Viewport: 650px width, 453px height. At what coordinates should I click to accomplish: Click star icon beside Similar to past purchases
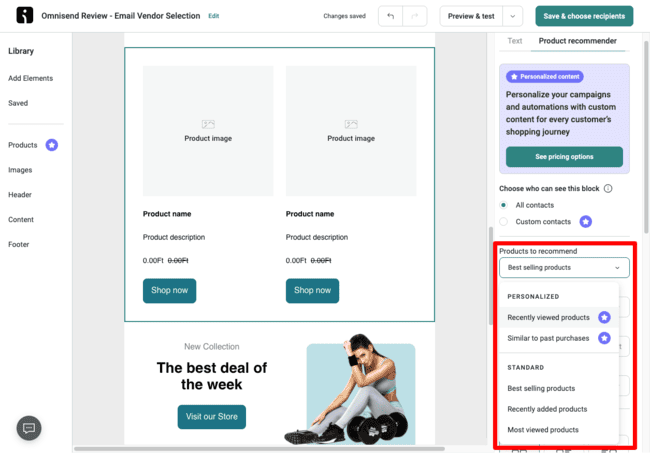604,338
